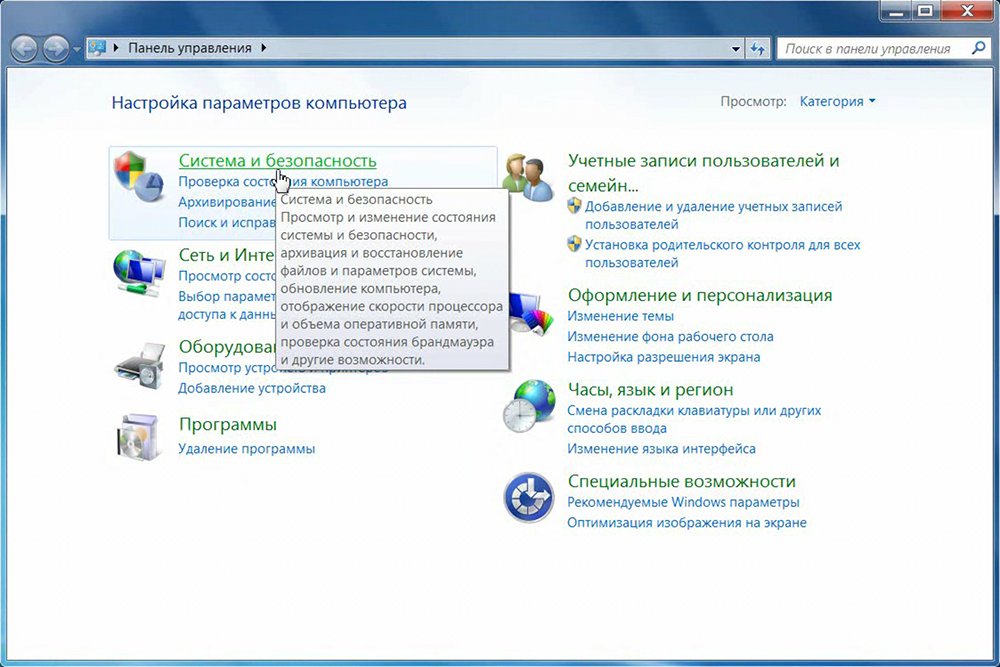The width and height of the screenshot is (1000, 667).
Task: Click Удаление программы link
Action: pos(247,449)
